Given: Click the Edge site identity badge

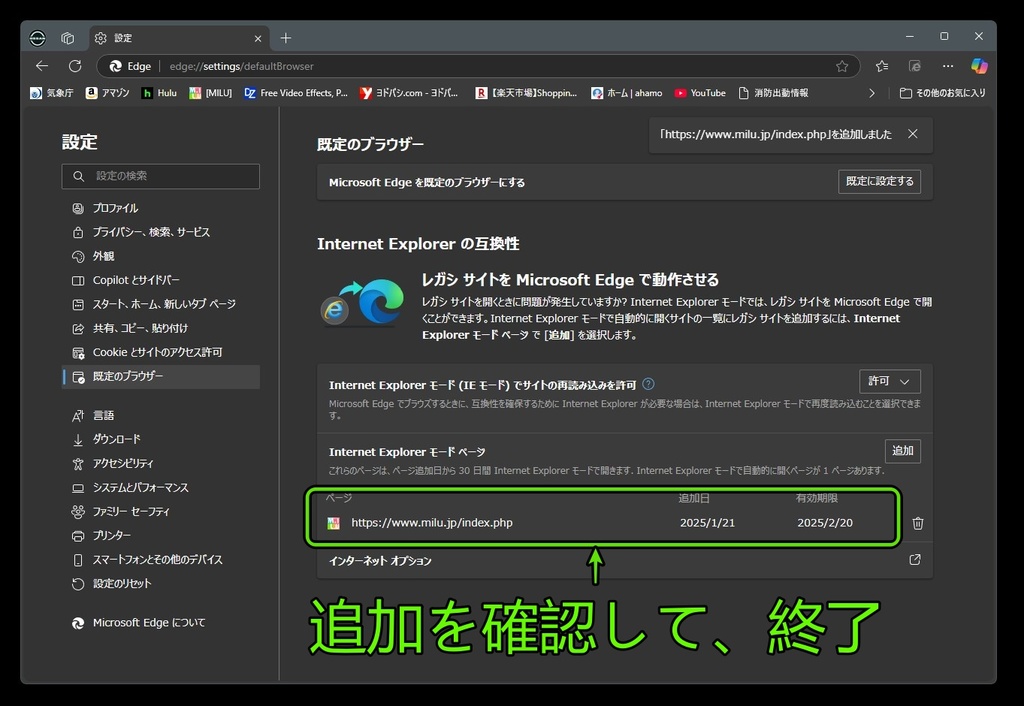Looking at the screenshot, I should pyautogui.click(x=130, y=66).
